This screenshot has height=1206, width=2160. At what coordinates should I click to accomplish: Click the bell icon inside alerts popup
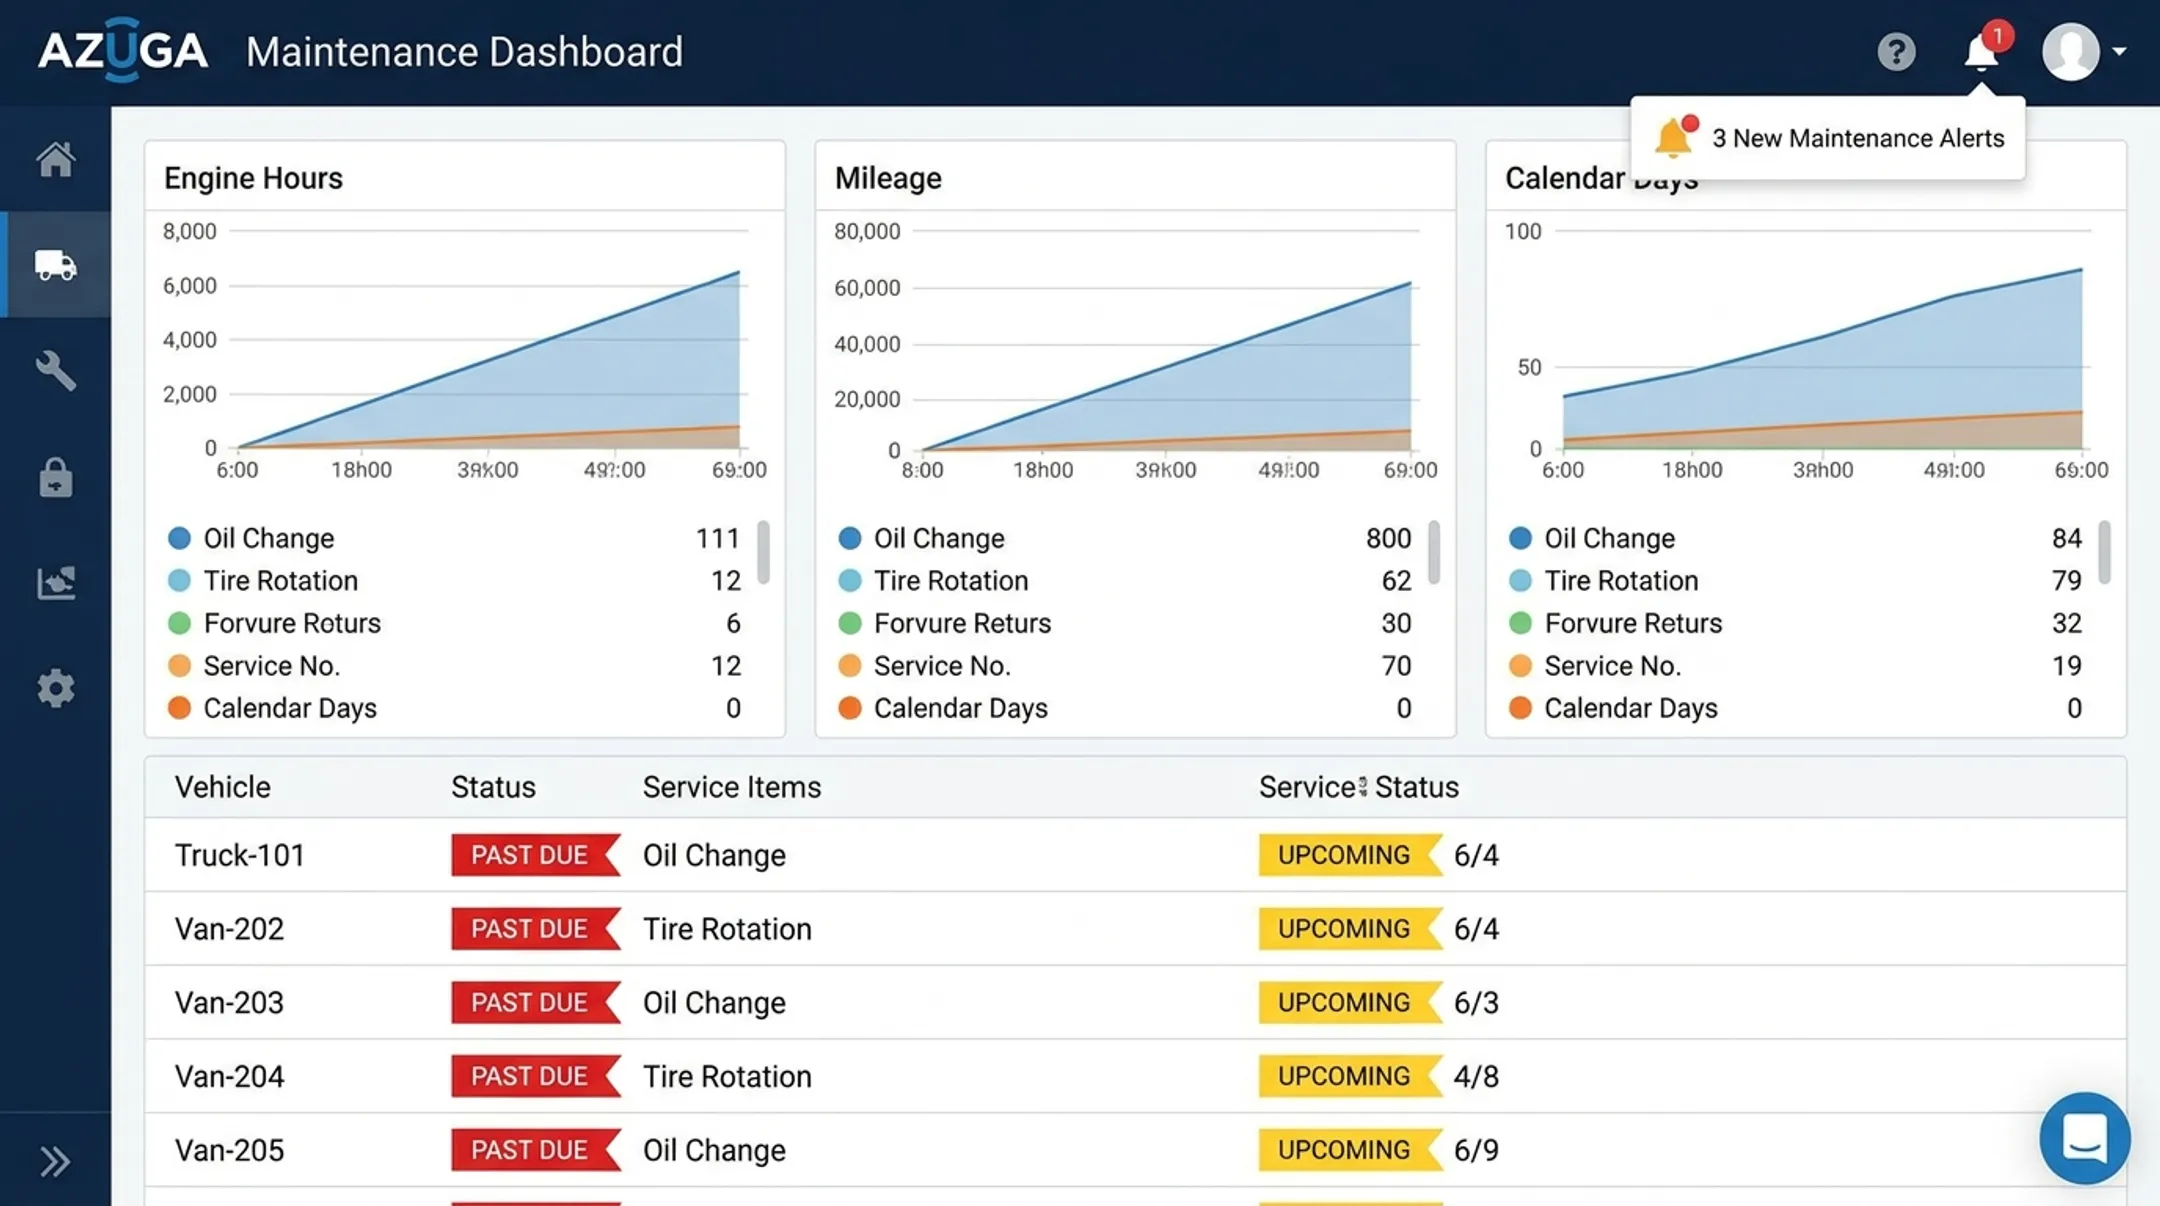[x=1674, y=137]
